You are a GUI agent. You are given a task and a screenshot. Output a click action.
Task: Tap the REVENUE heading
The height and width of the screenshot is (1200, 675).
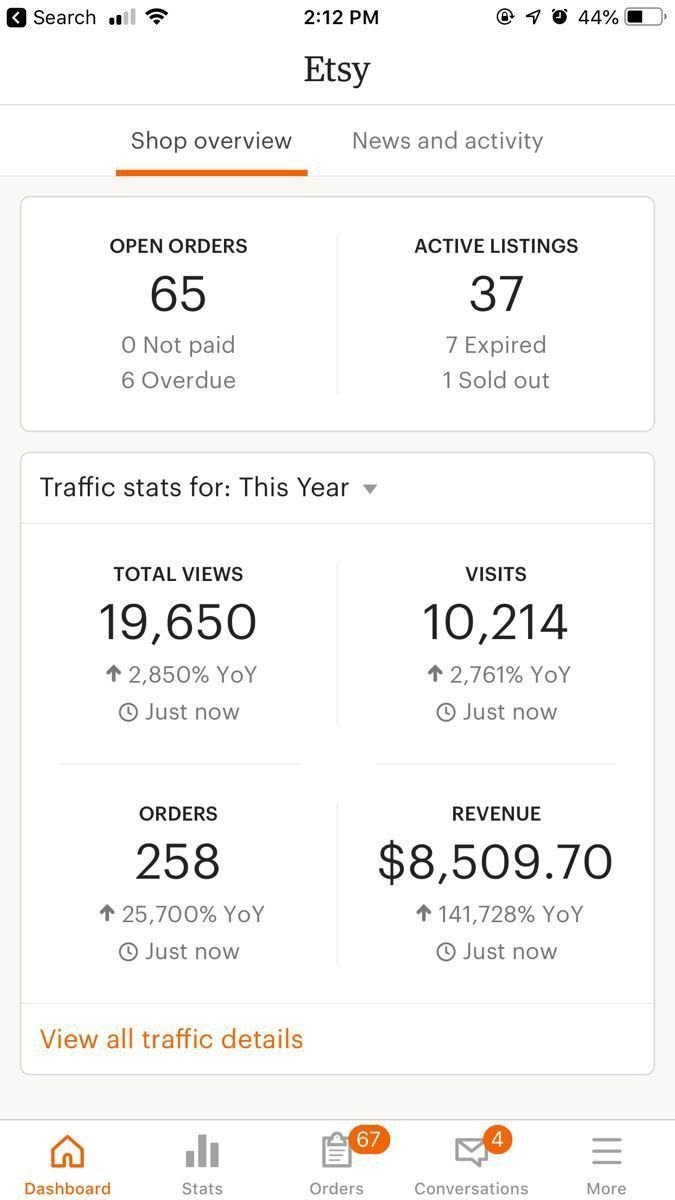[x=496, y=814]
